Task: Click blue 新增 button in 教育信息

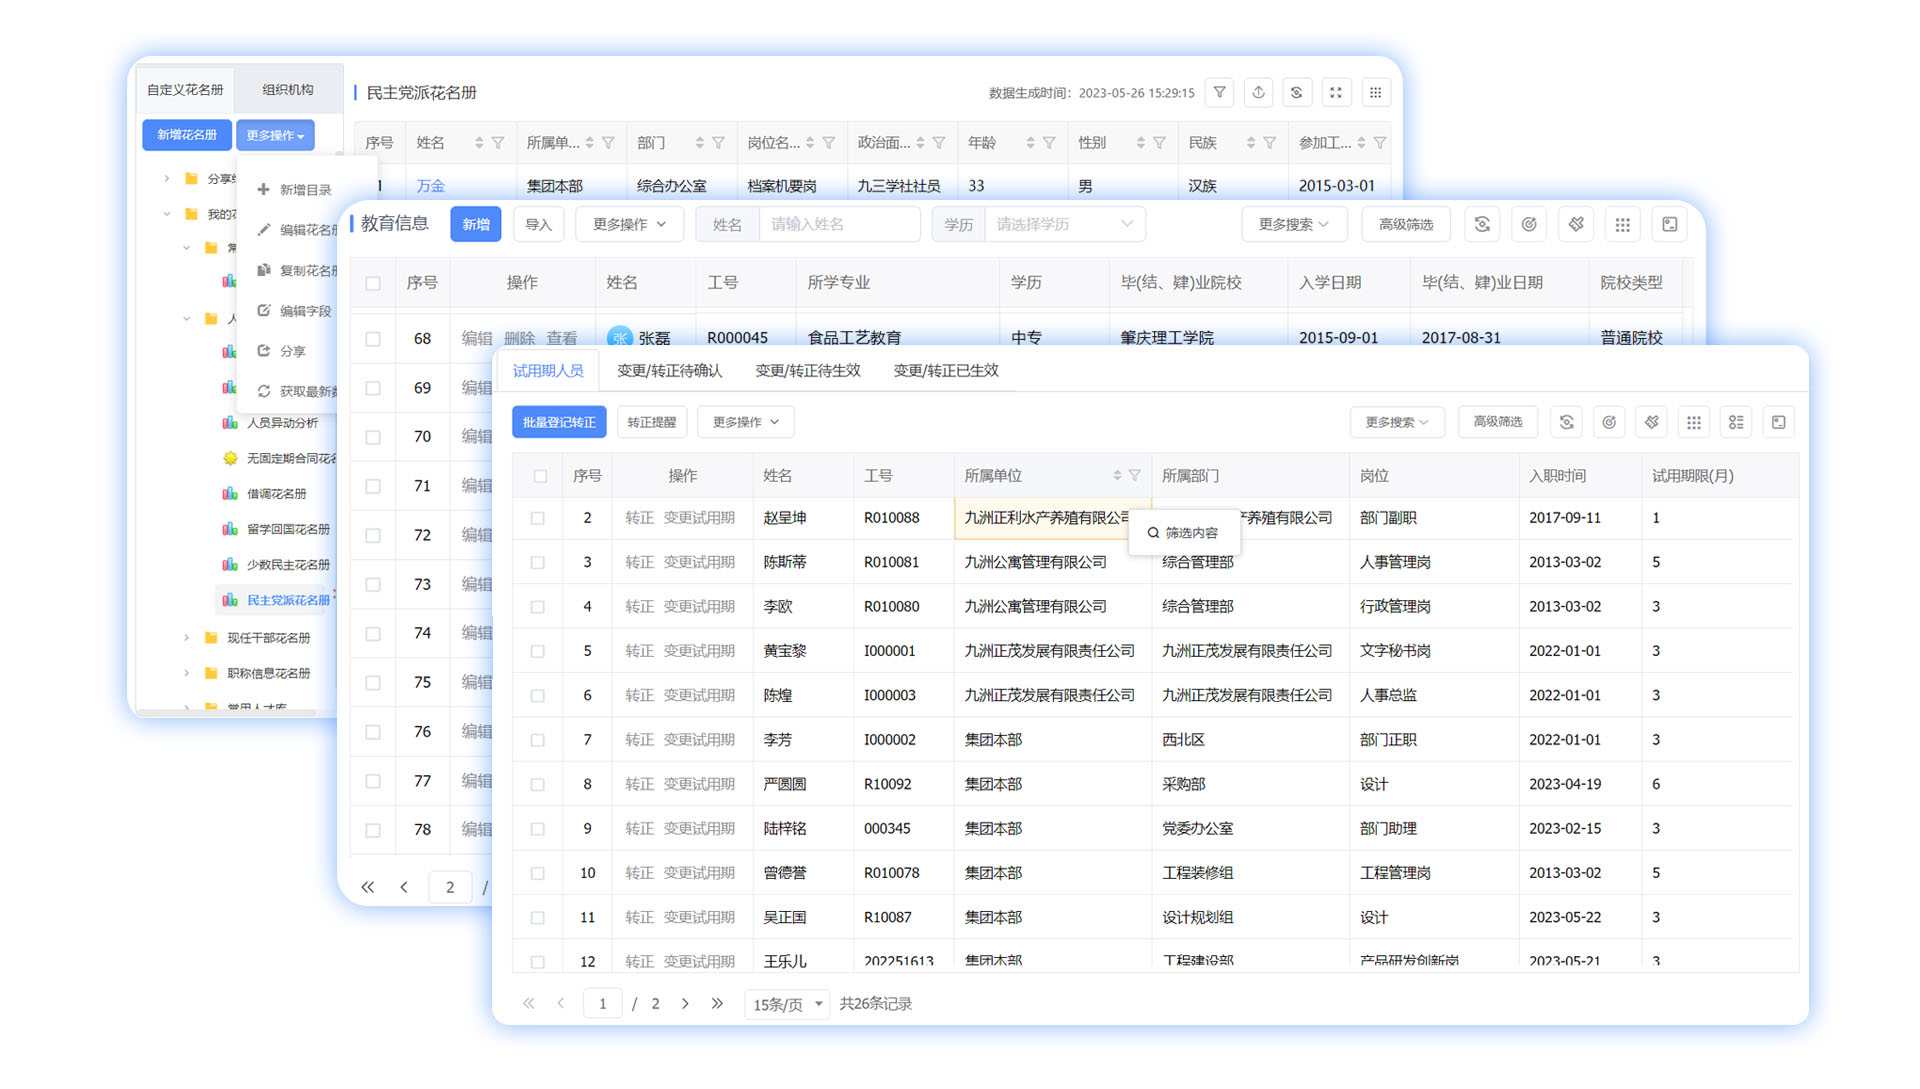Action: point(476,224)
